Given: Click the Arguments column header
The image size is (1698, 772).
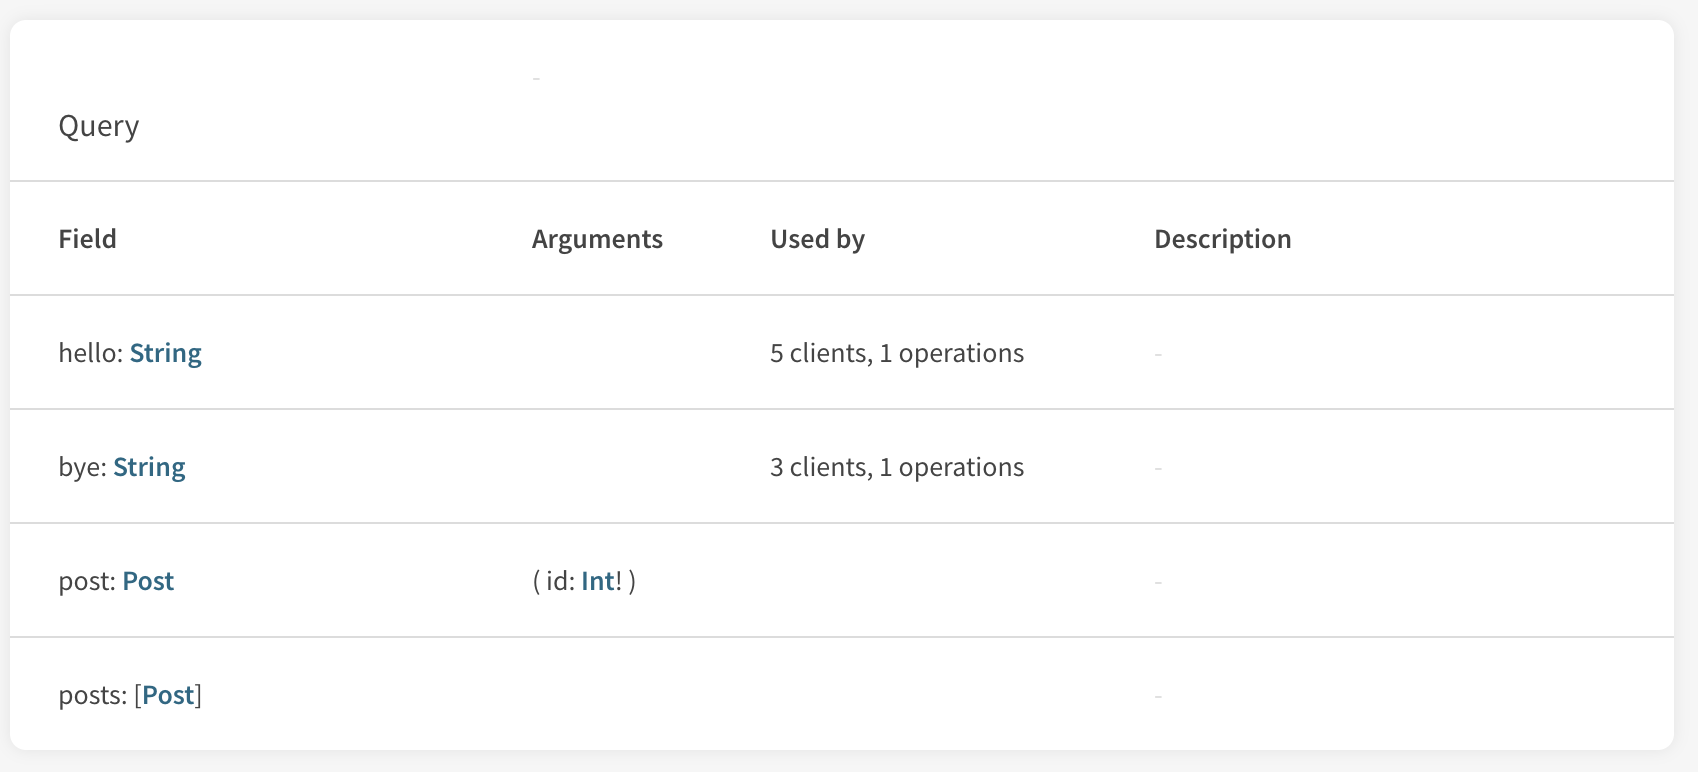Looking at the screenshot, I should coord(597,238).
